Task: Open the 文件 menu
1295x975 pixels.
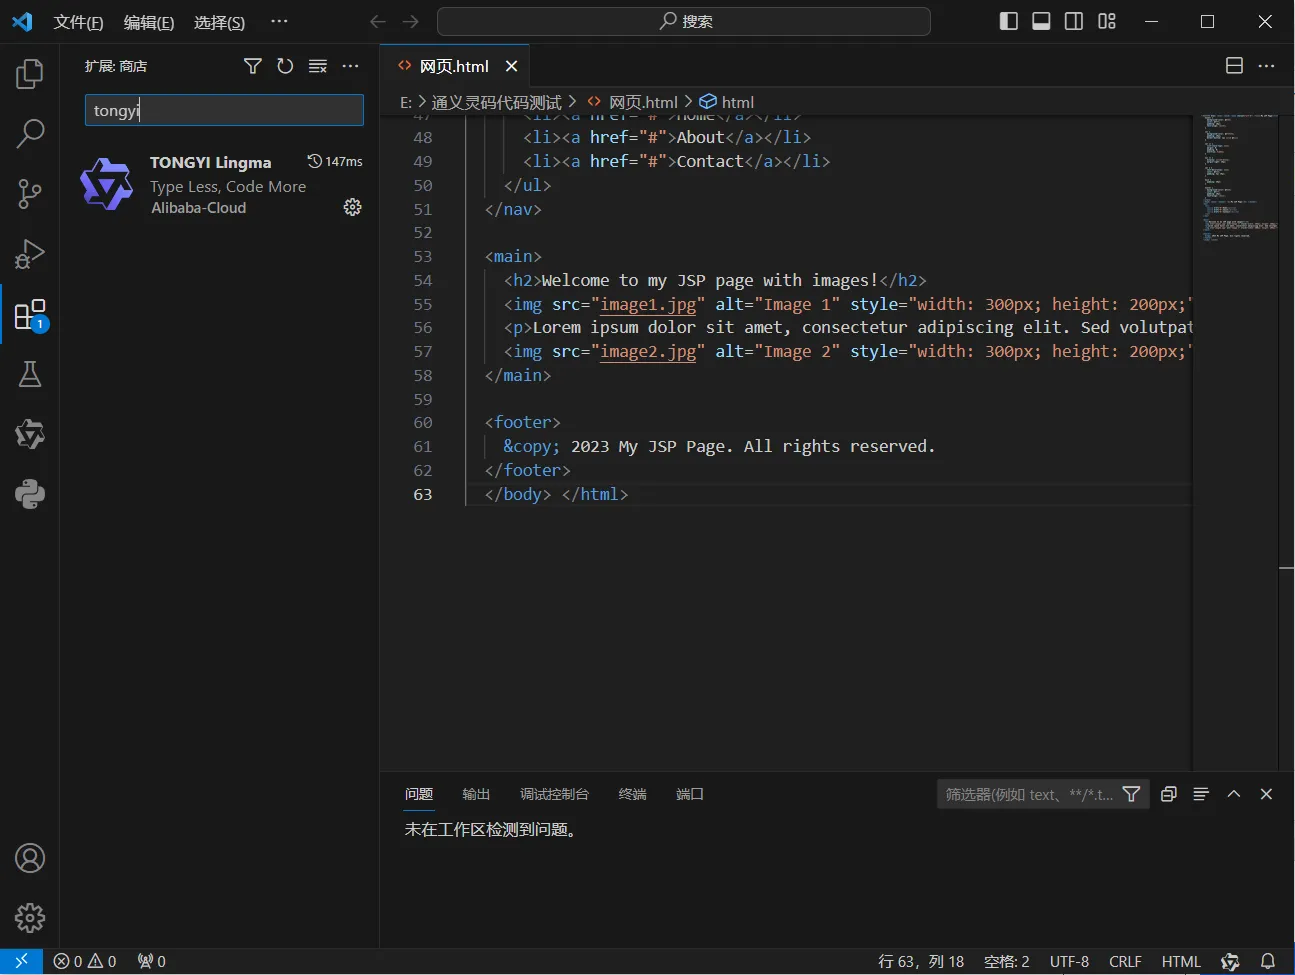Action: tap(78, 22)
